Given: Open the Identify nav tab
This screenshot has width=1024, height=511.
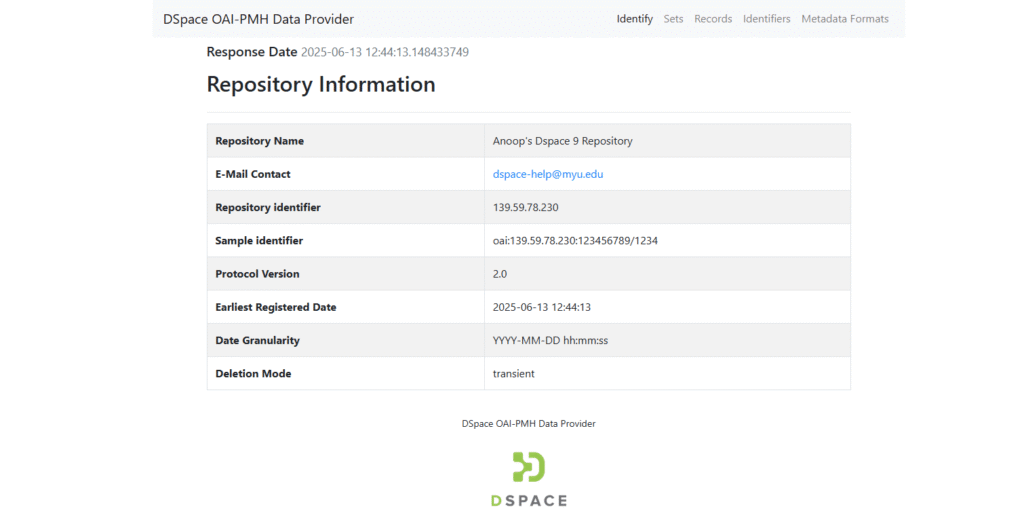Looking at the screenshot, I should click(634, 19).
